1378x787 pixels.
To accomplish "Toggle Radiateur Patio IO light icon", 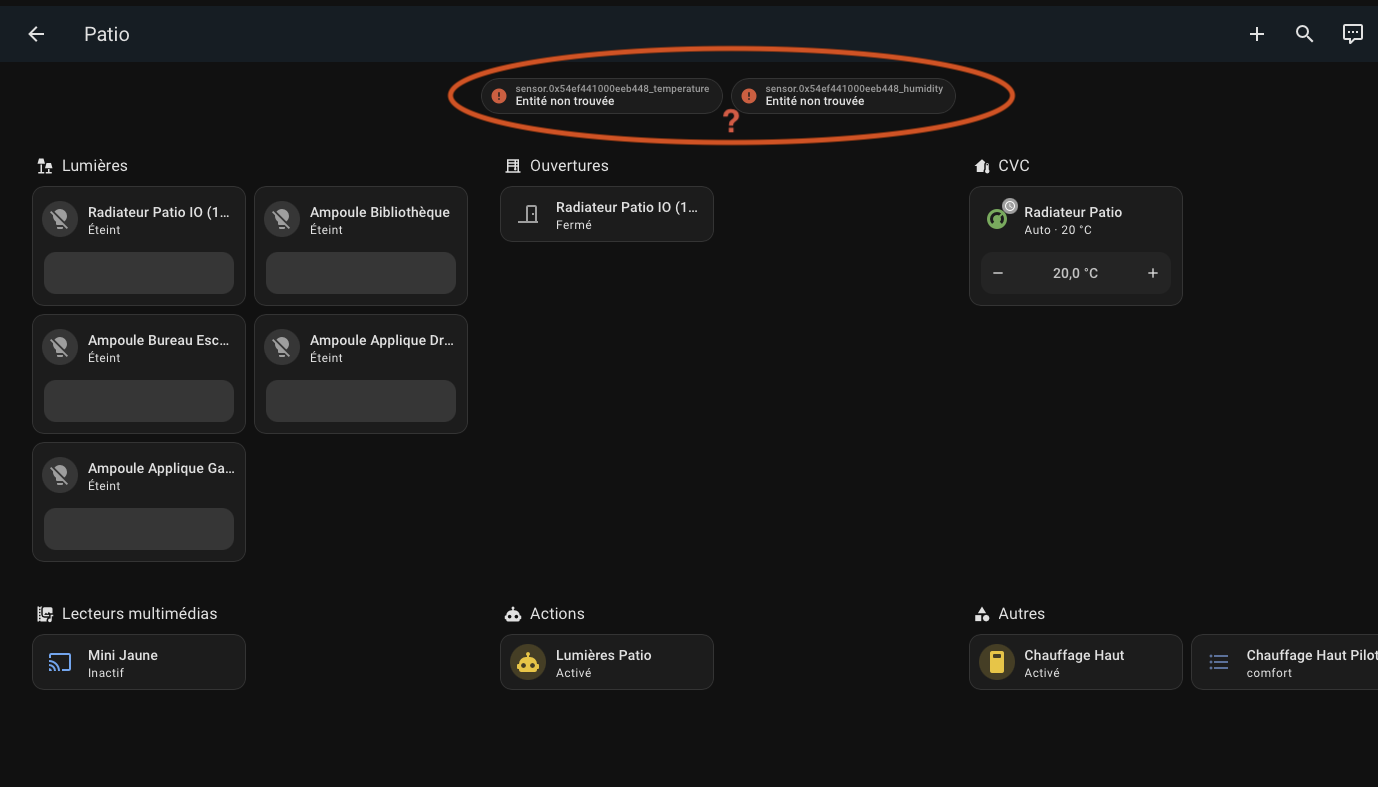I will tap(60, 220).
